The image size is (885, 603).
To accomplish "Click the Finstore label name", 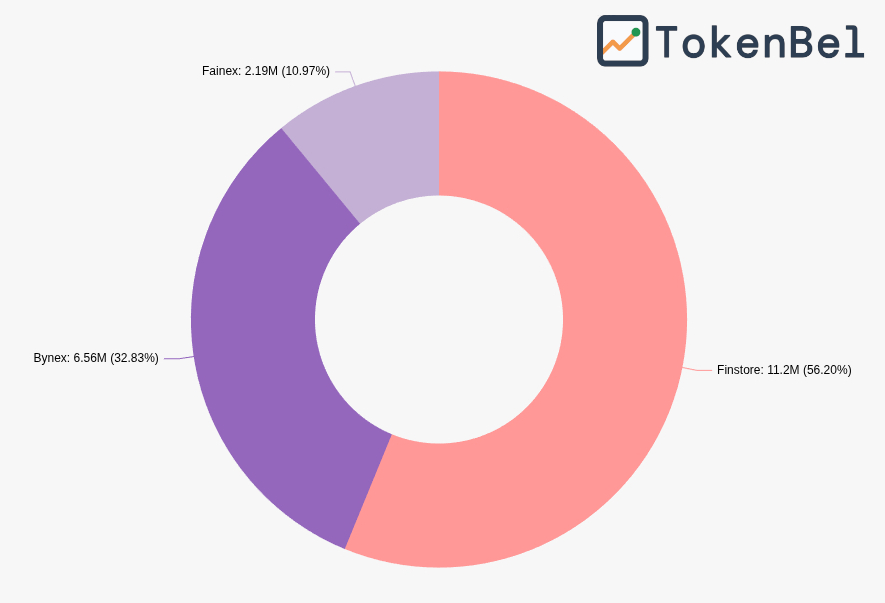I will click(739, 370).
